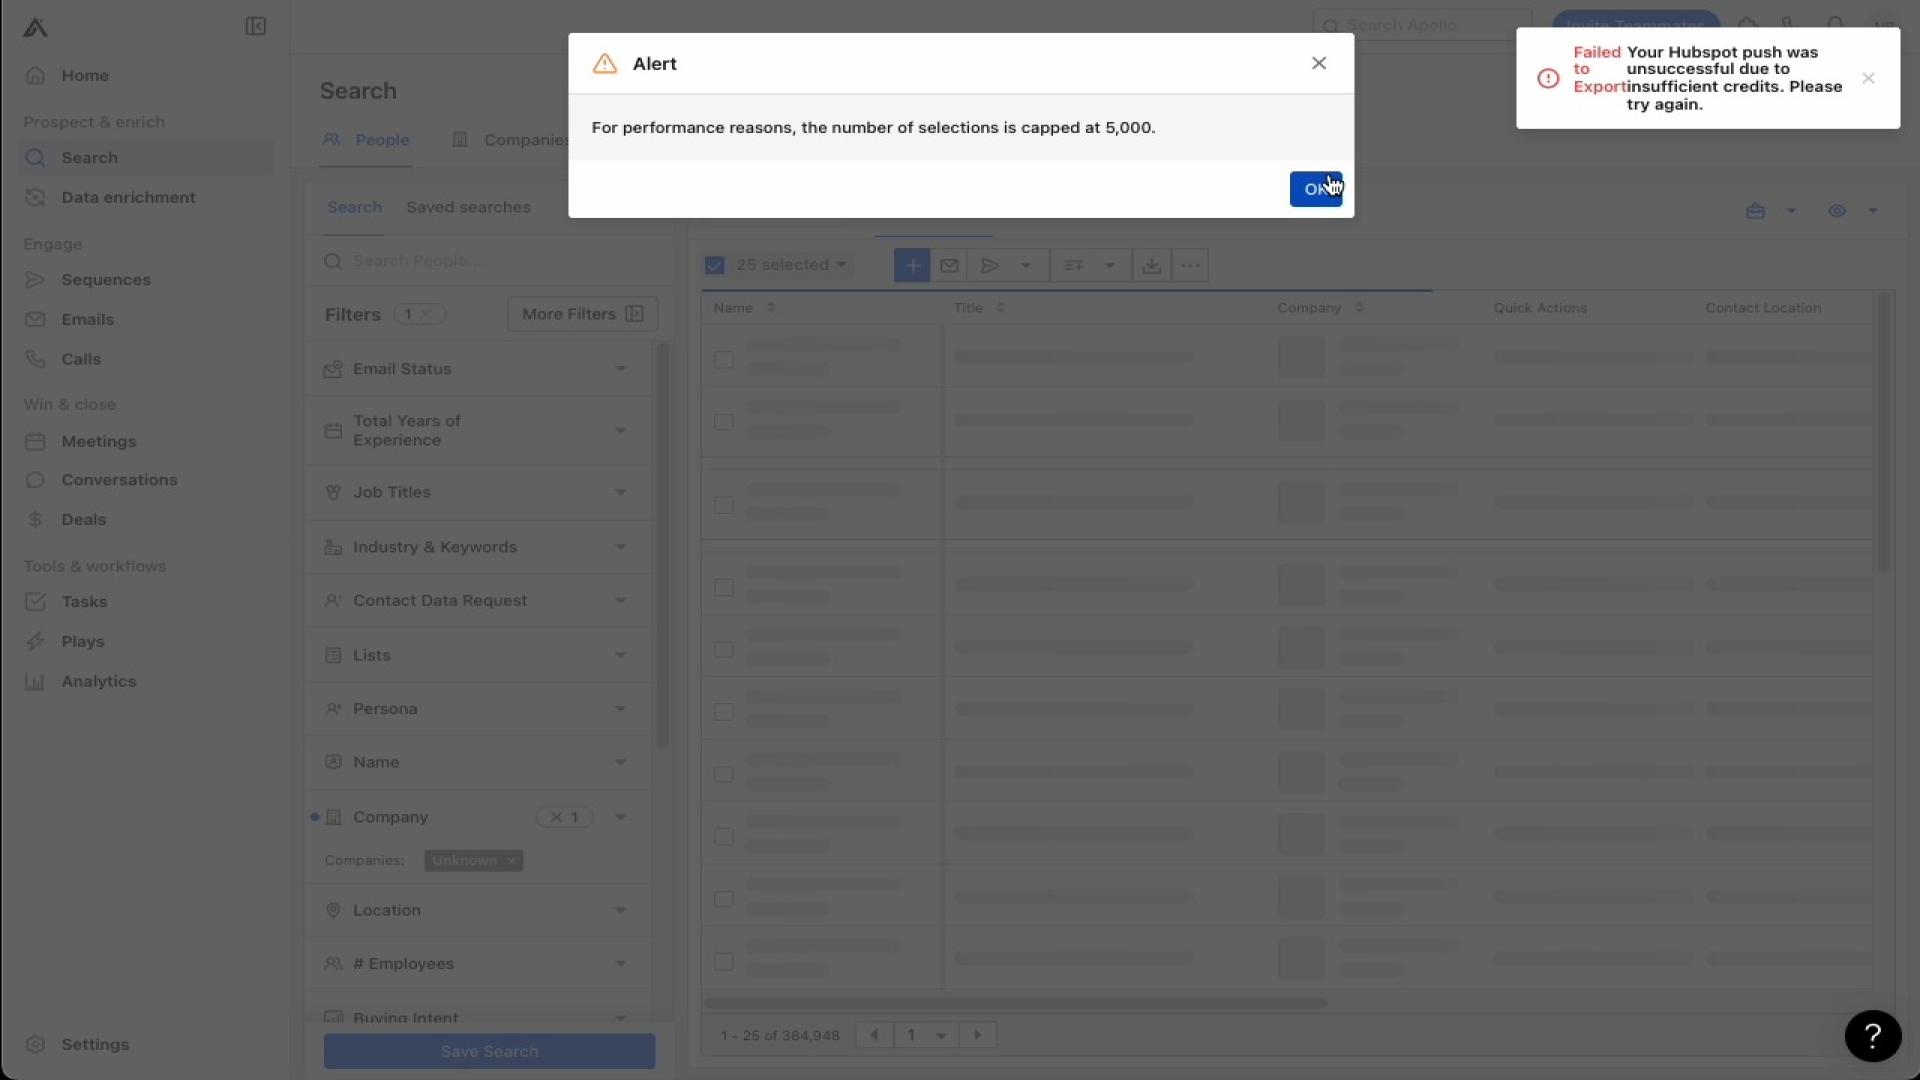Screen dimensions: 1920x1080
Task: Expand the Location filter
Action: pos(477,910)
